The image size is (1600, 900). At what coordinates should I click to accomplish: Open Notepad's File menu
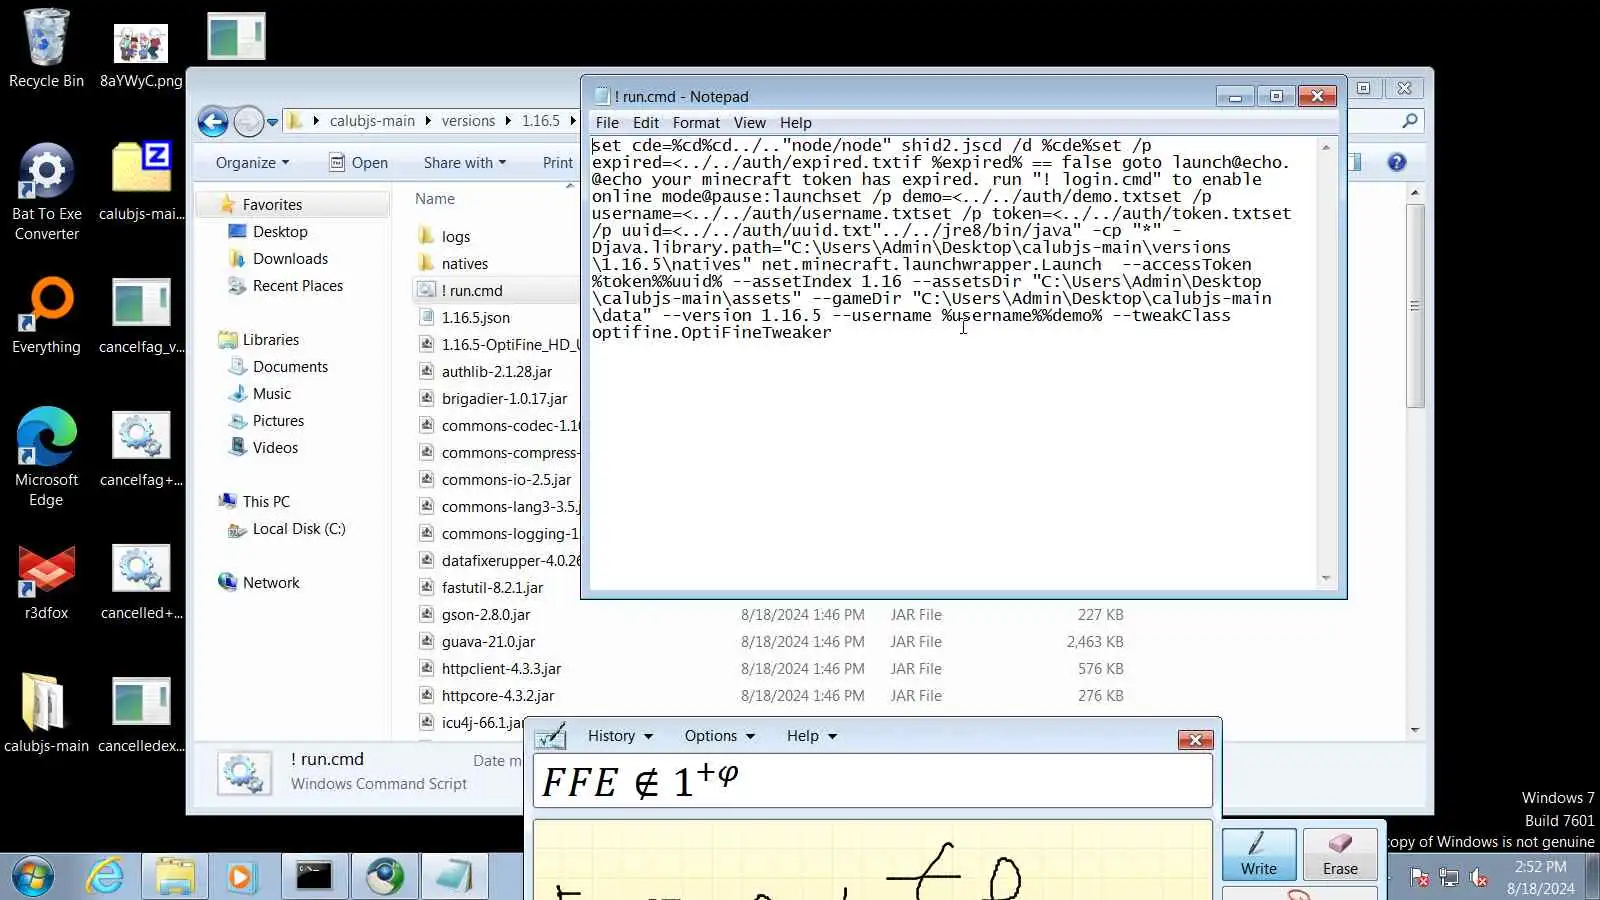click(607, 123)
